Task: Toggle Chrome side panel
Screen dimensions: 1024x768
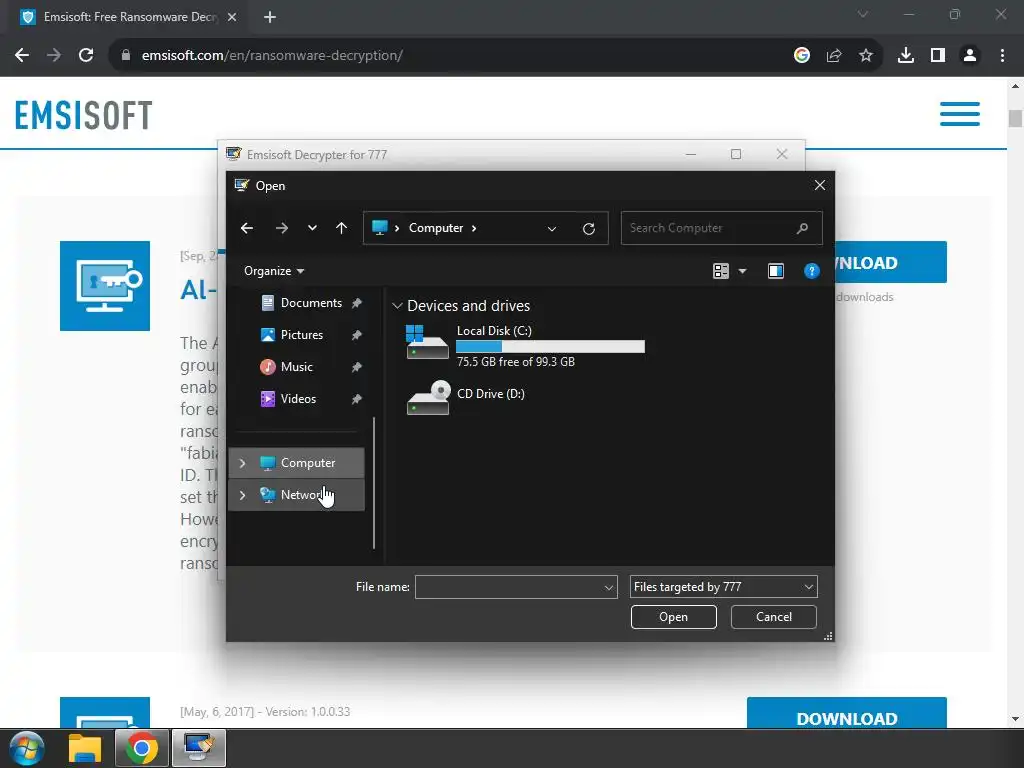Action: 938,56
